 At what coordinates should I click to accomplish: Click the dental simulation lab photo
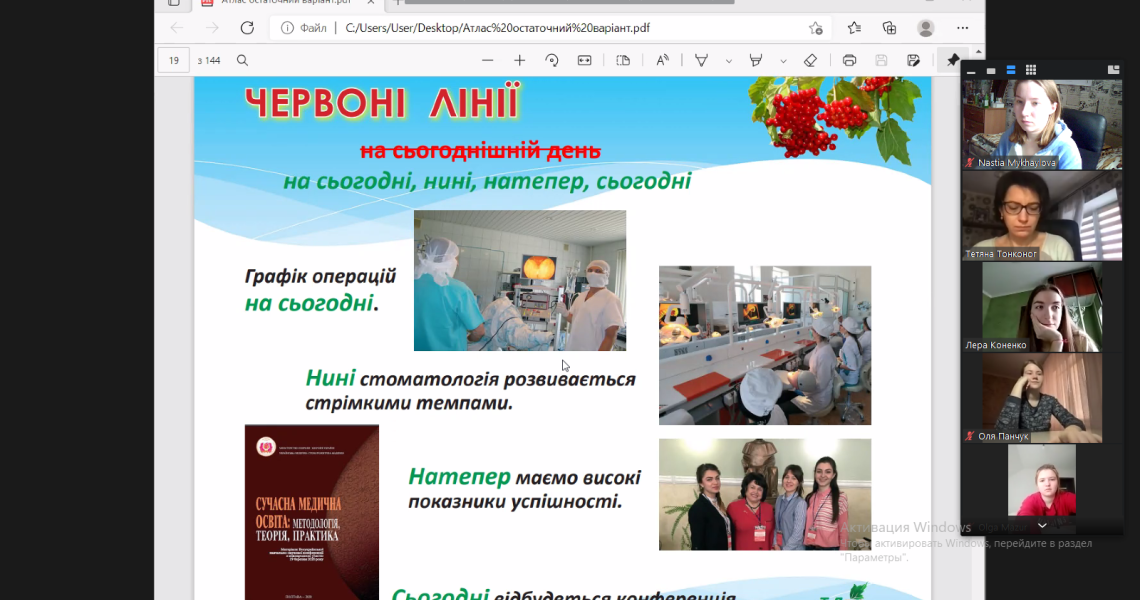coord(765,345)
